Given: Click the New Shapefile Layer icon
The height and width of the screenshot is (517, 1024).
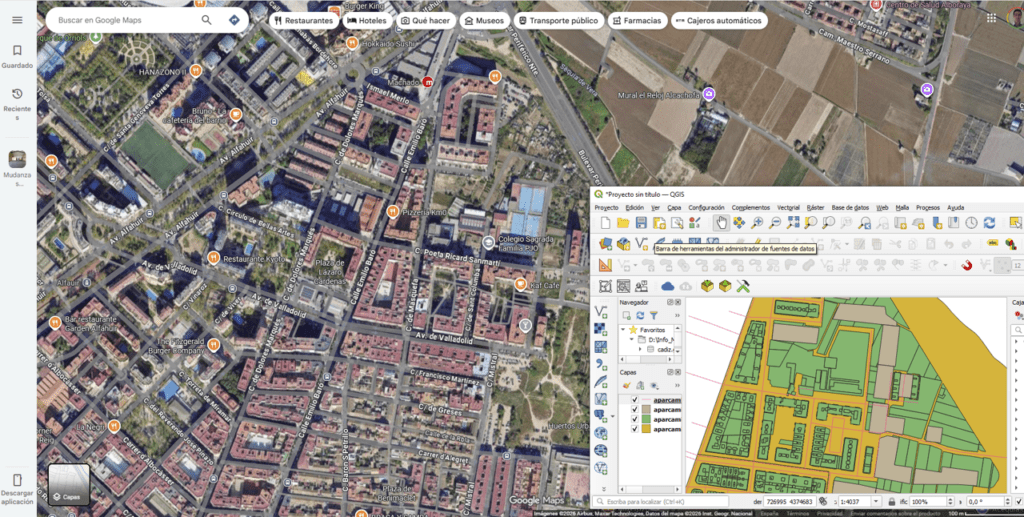Looking at the screenshot, I should 641,244.
